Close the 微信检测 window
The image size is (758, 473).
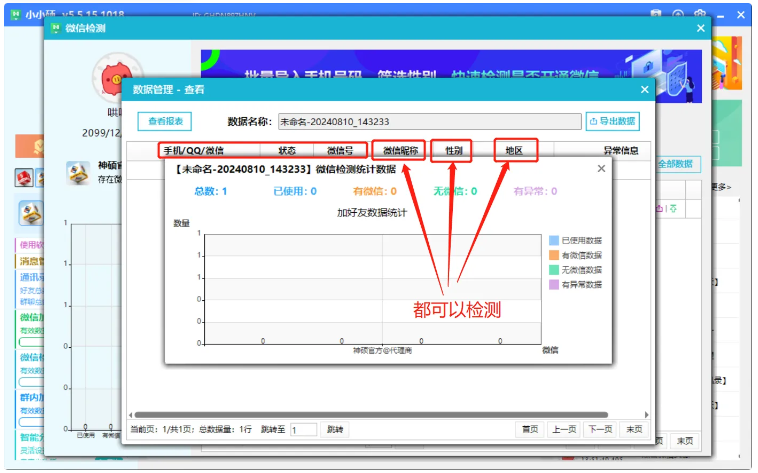700,28
